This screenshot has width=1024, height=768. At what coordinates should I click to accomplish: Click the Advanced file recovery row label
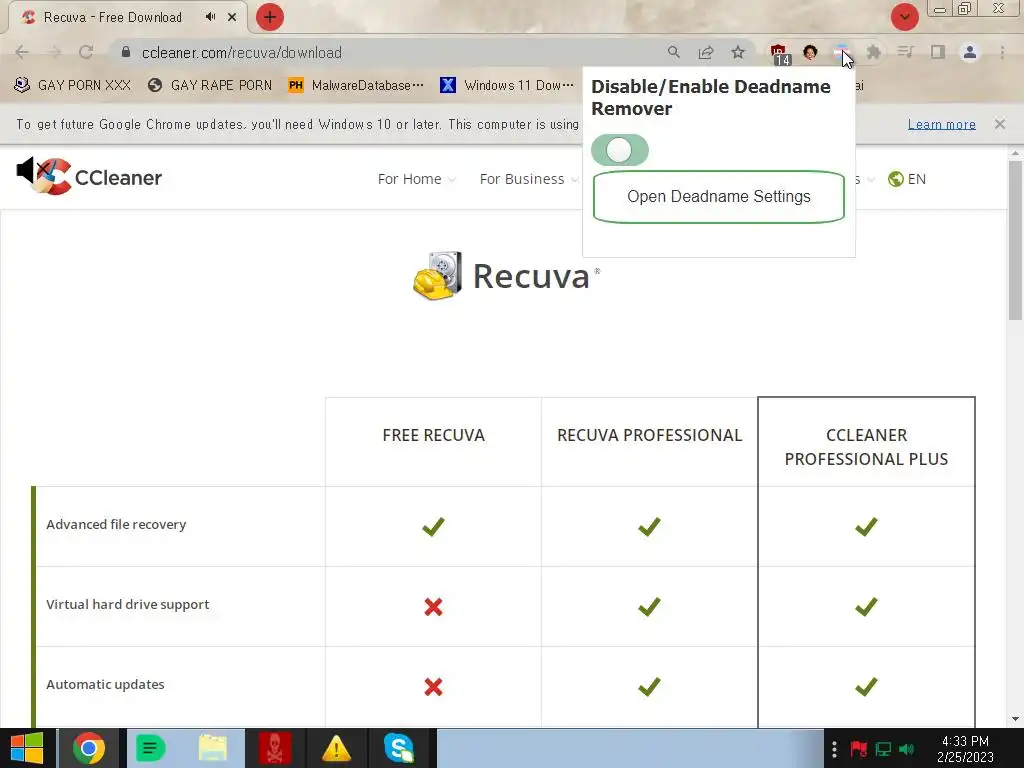(x=116, y=524)
